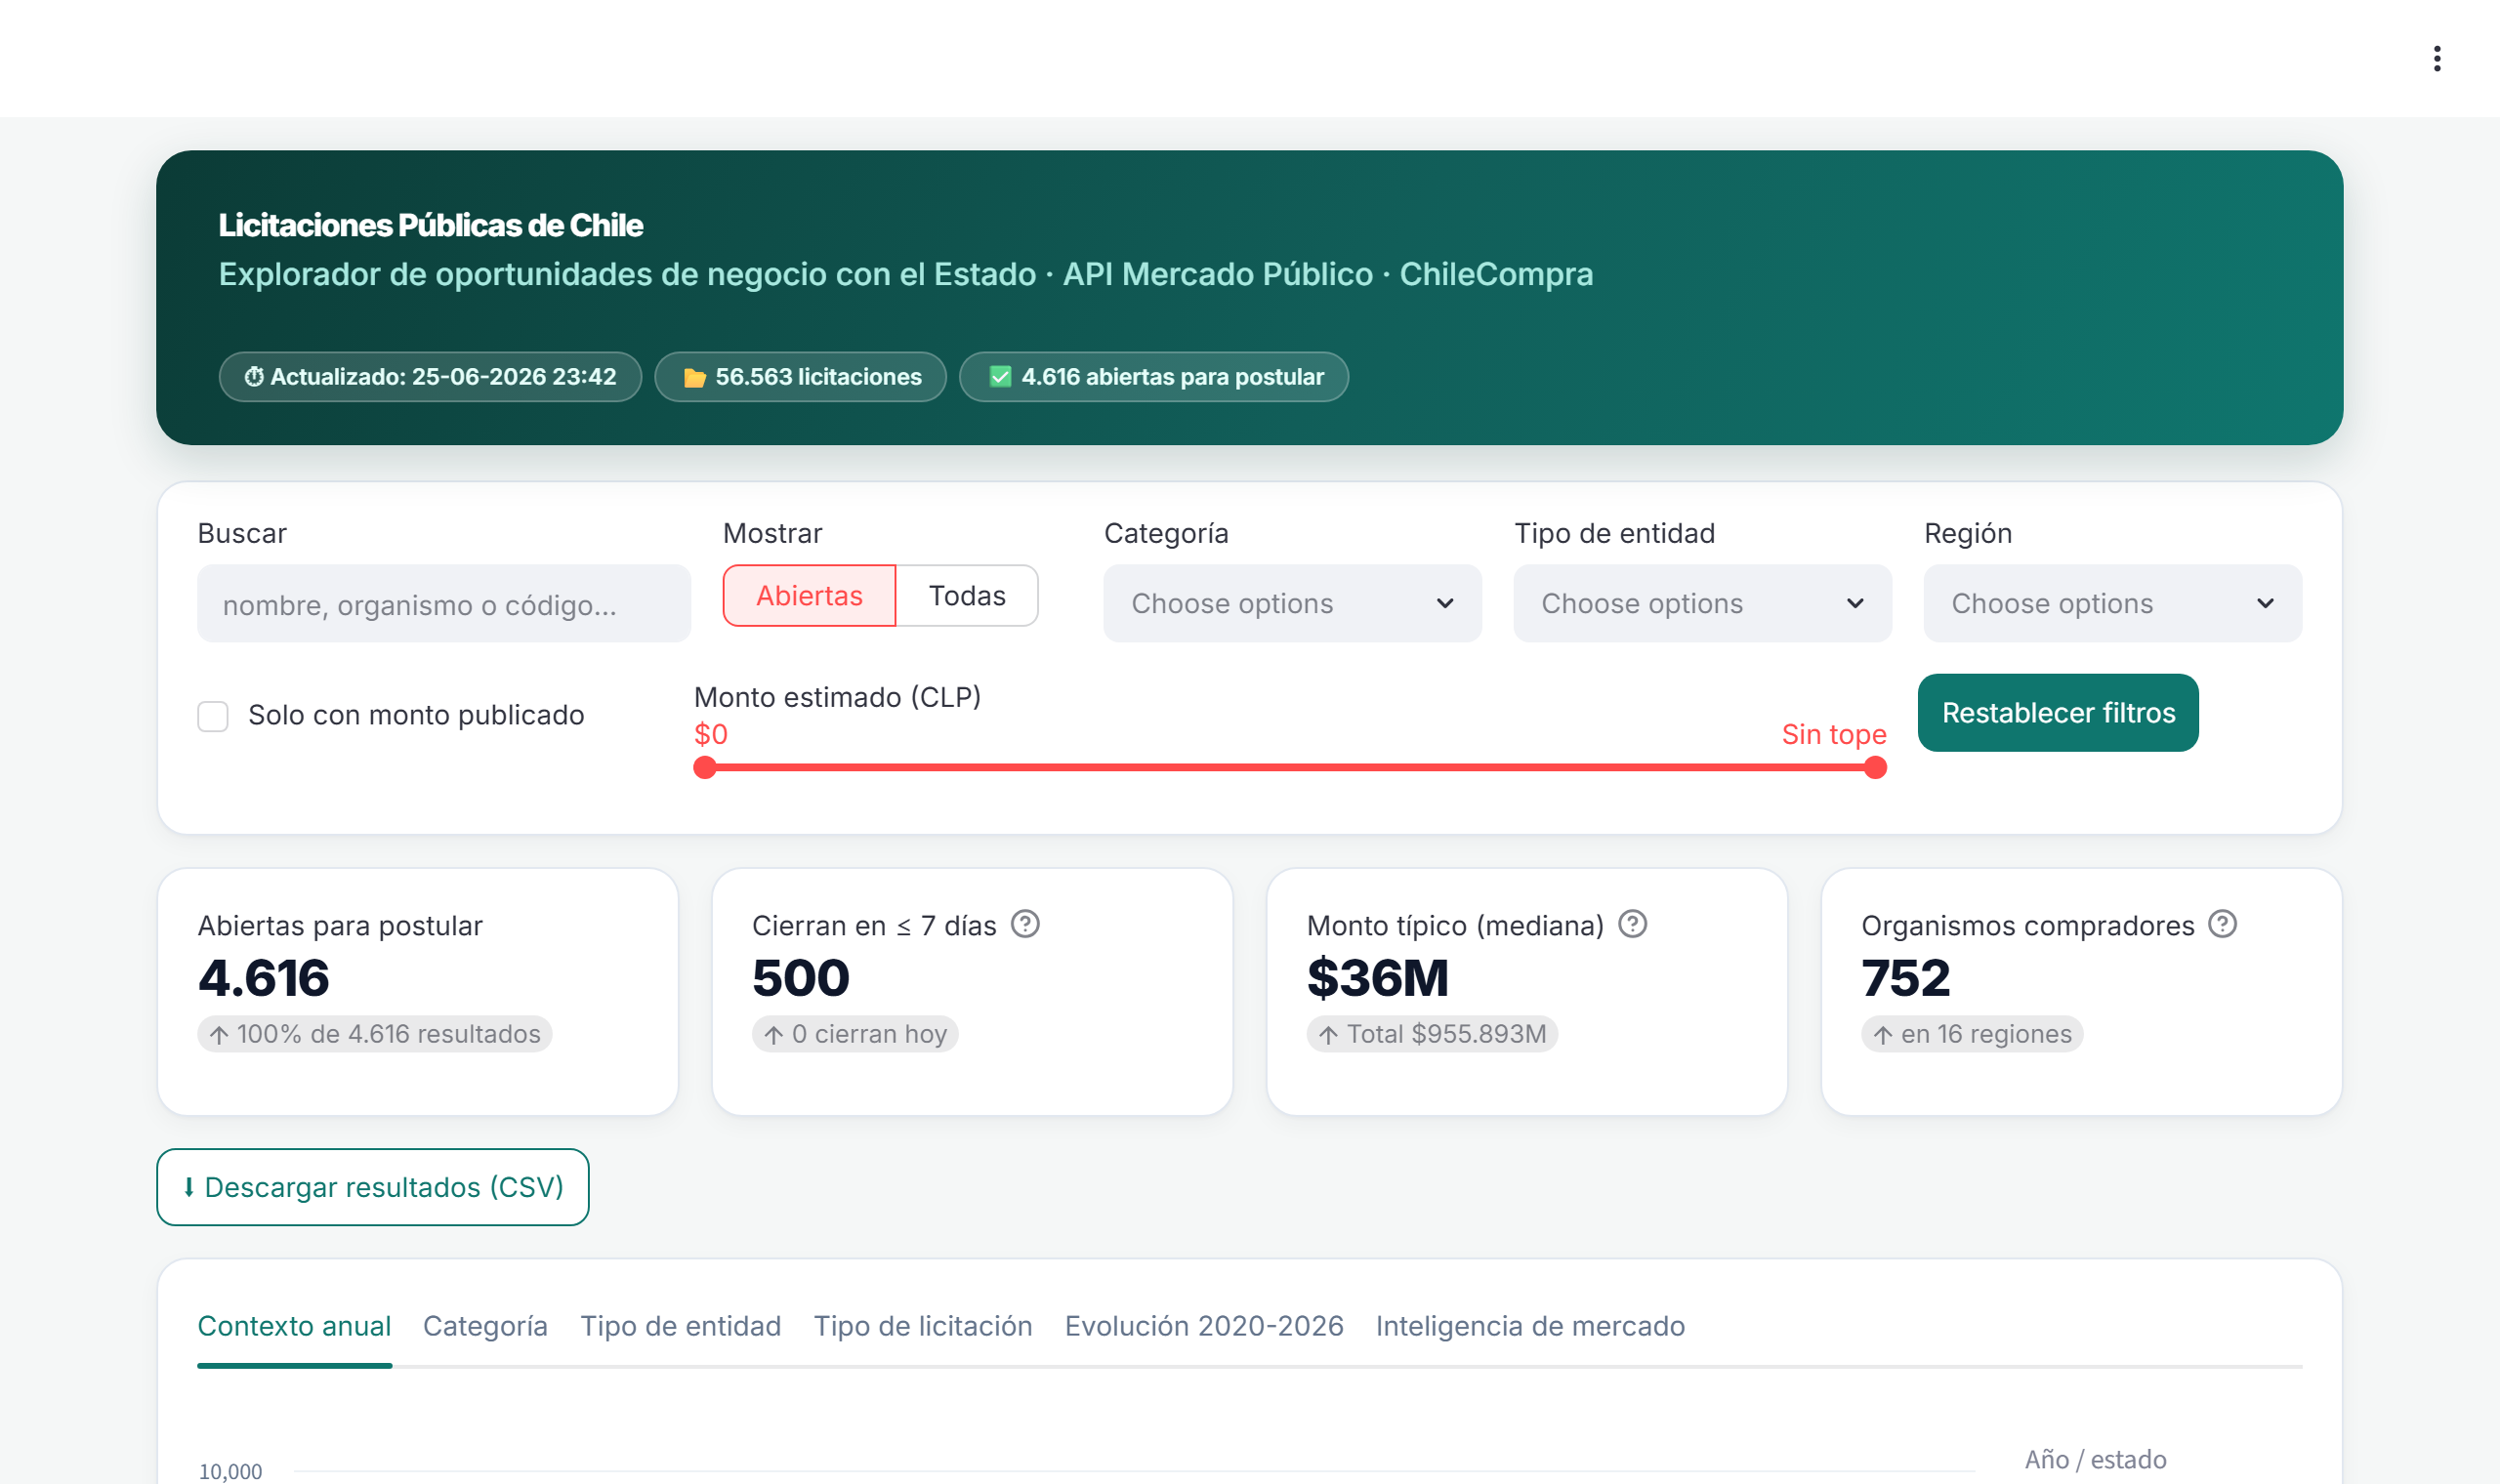Click help icon beside Organismos compradores
Viewport: 2500px width, 1484px height.
tap(2222, 924)
